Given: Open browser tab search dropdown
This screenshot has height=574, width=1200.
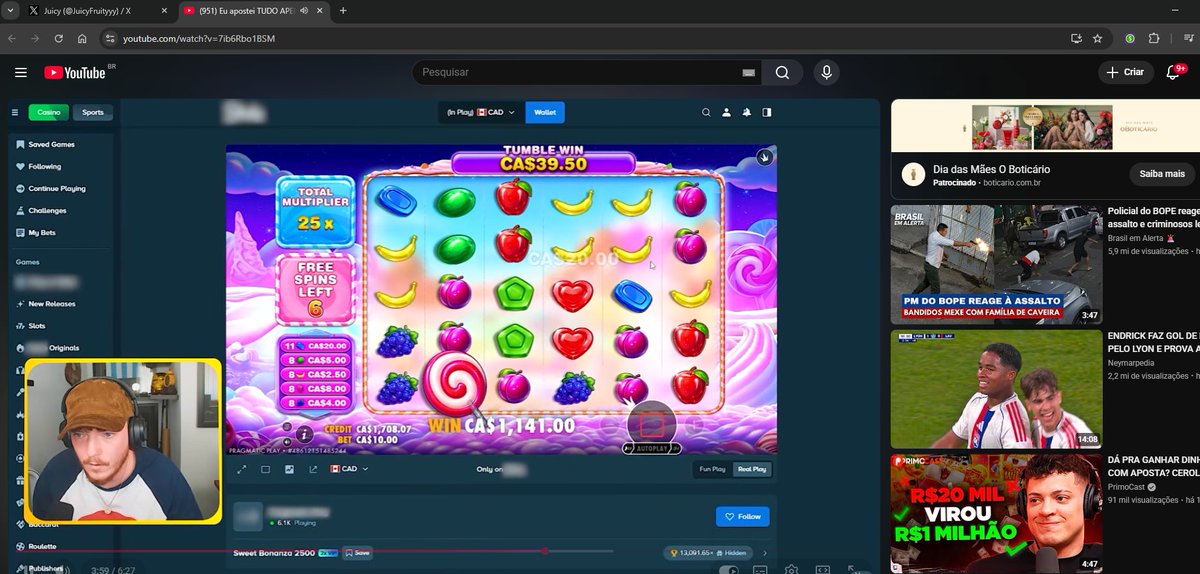Looking at the screenshot, I should click(12, 10).
